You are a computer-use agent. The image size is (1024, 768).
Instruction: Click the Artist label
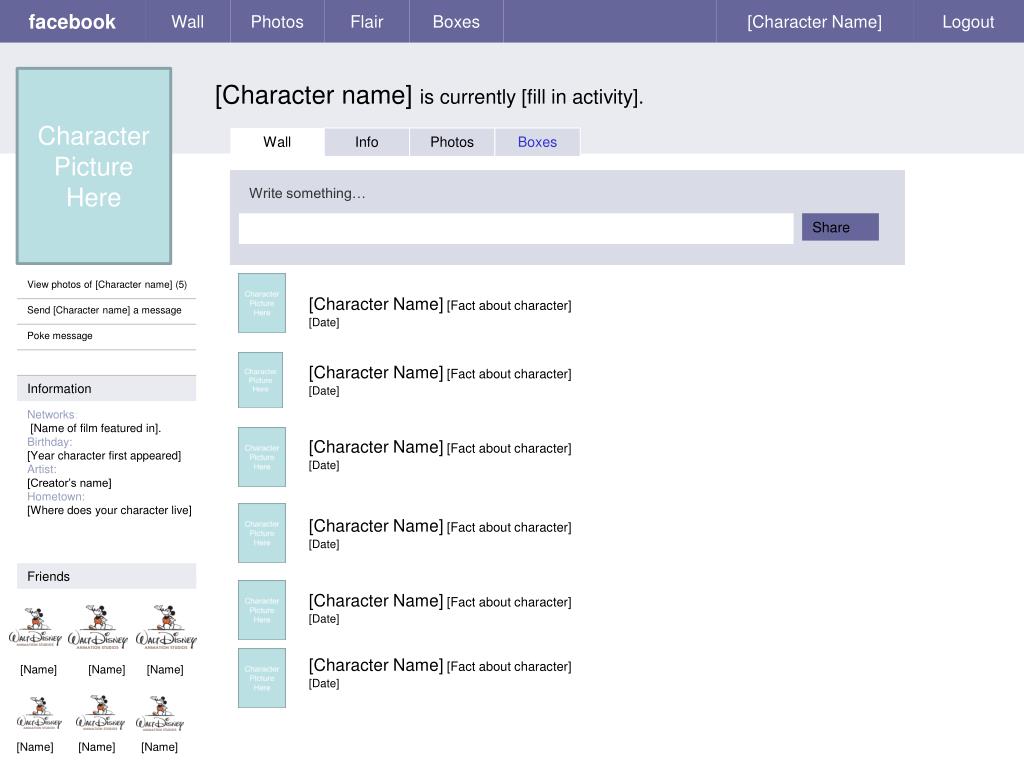(x=42, y=470)
